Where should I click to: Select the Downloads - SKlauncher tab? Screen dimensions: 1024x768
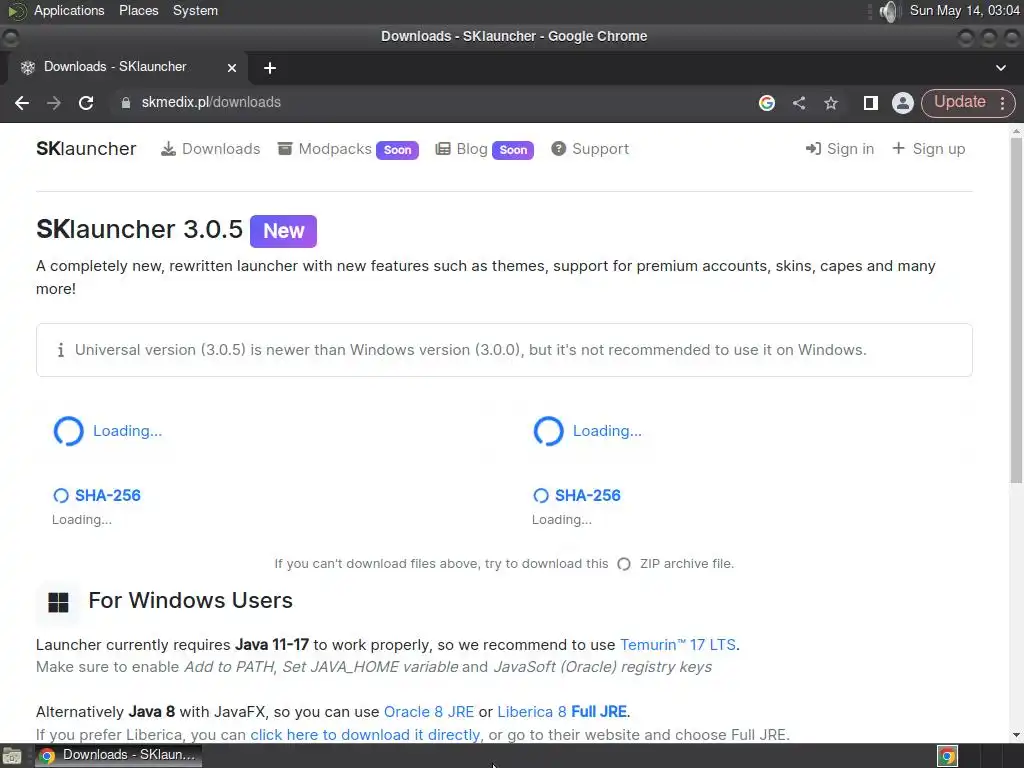click(128, 67)
